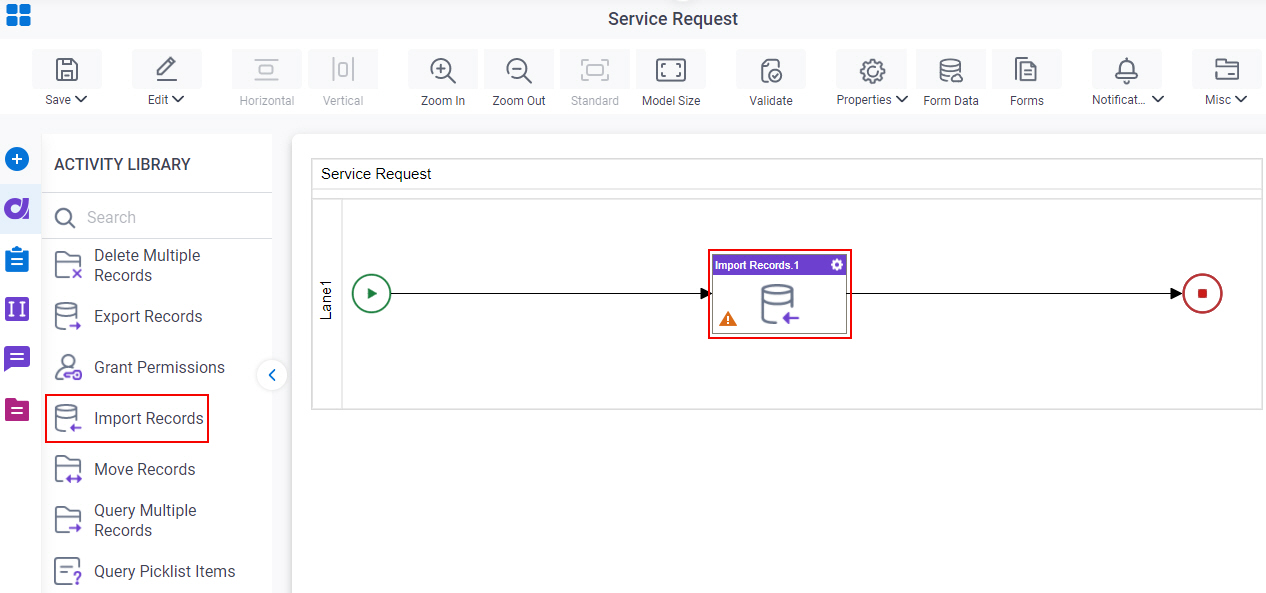This screenshot has height=593, width=1266.
Task: Select the blue clipboard sidebar tab
Action: pyautogui.click(x=17, y=259)
